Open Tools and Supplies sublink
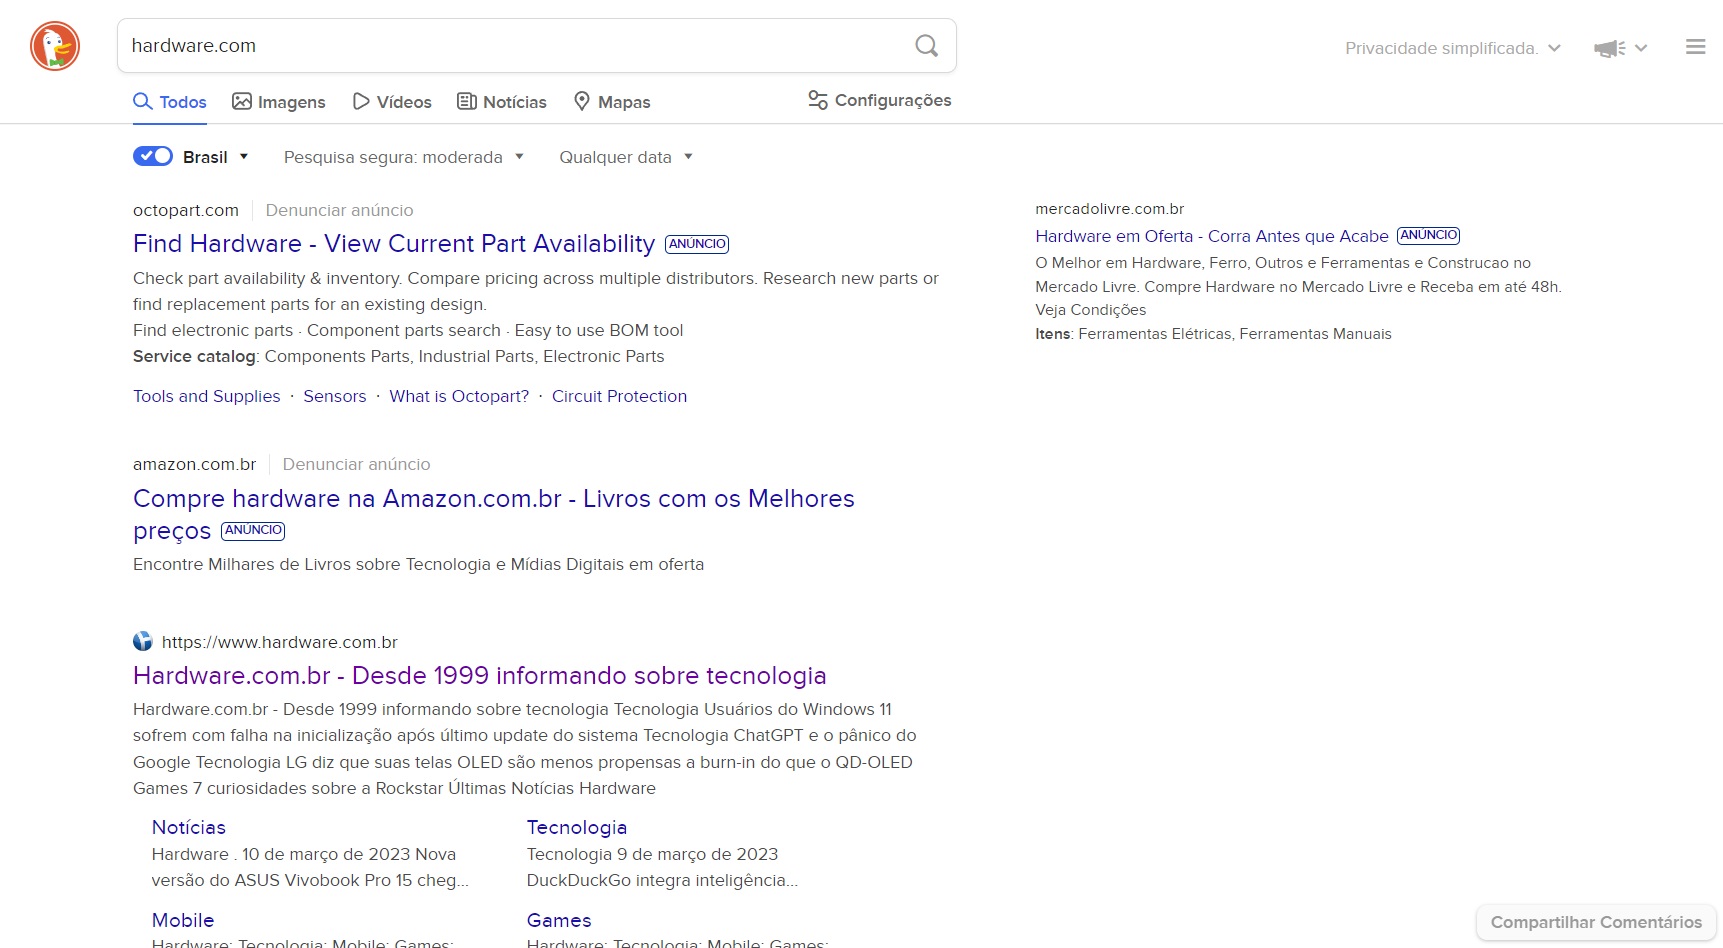 pyautogui.click(x=207, y=396)
